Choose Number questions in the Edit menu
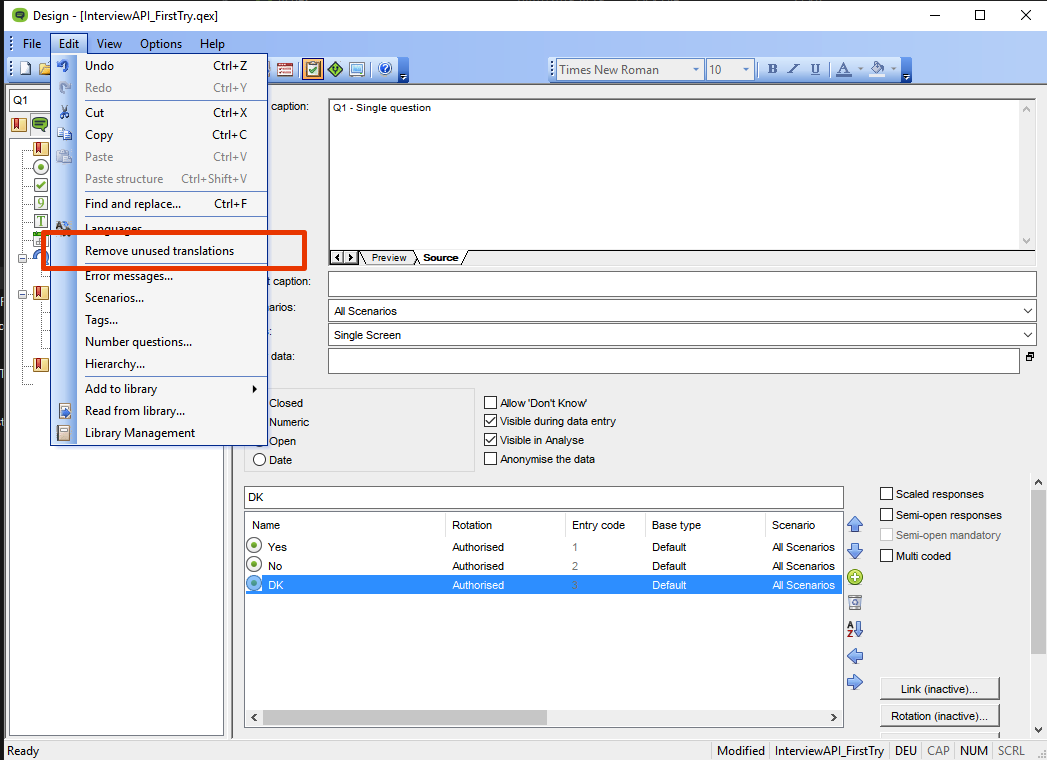This screenshot has width=1047, height=760. point(160,342)
